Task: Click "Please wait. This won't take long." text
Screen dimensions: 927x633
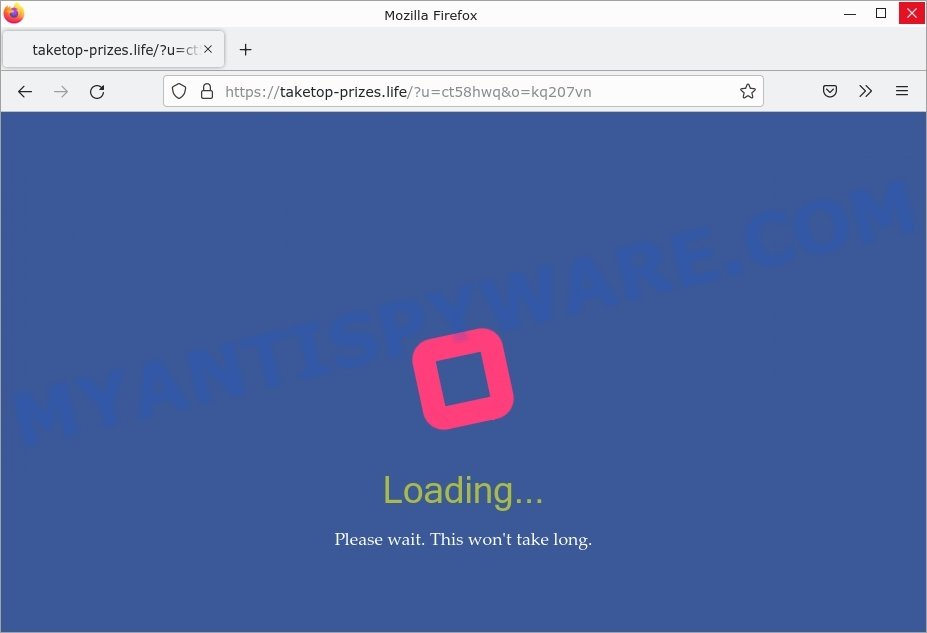Action: 463,540
